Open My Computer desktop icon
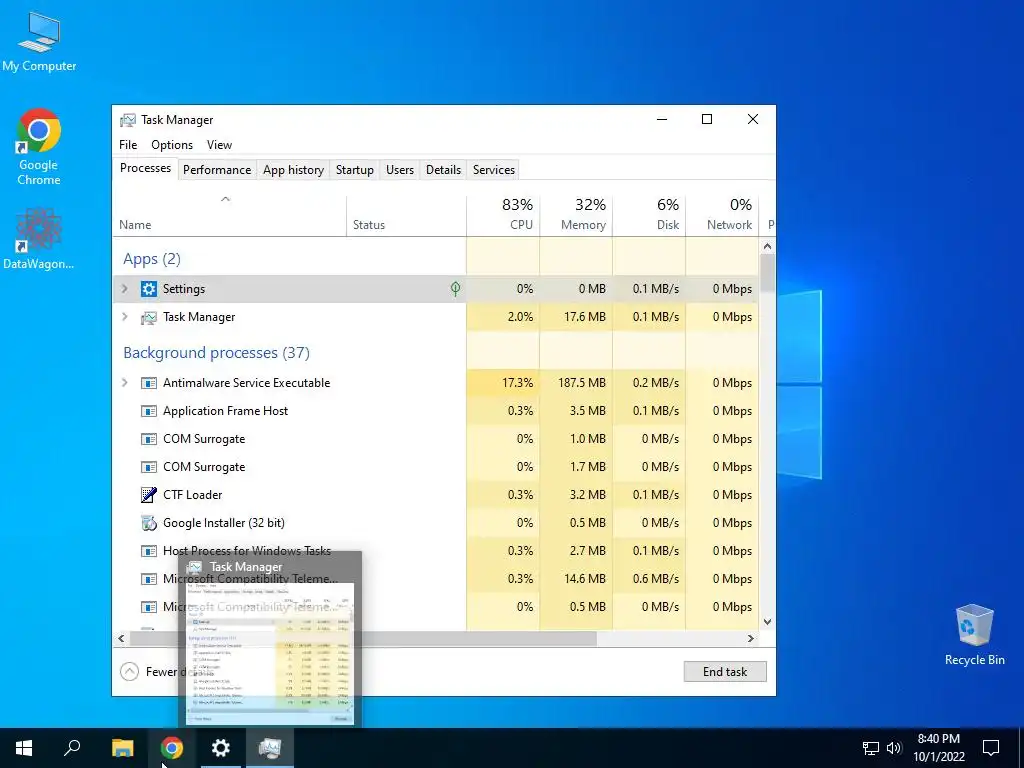 (x=39, y=41)
